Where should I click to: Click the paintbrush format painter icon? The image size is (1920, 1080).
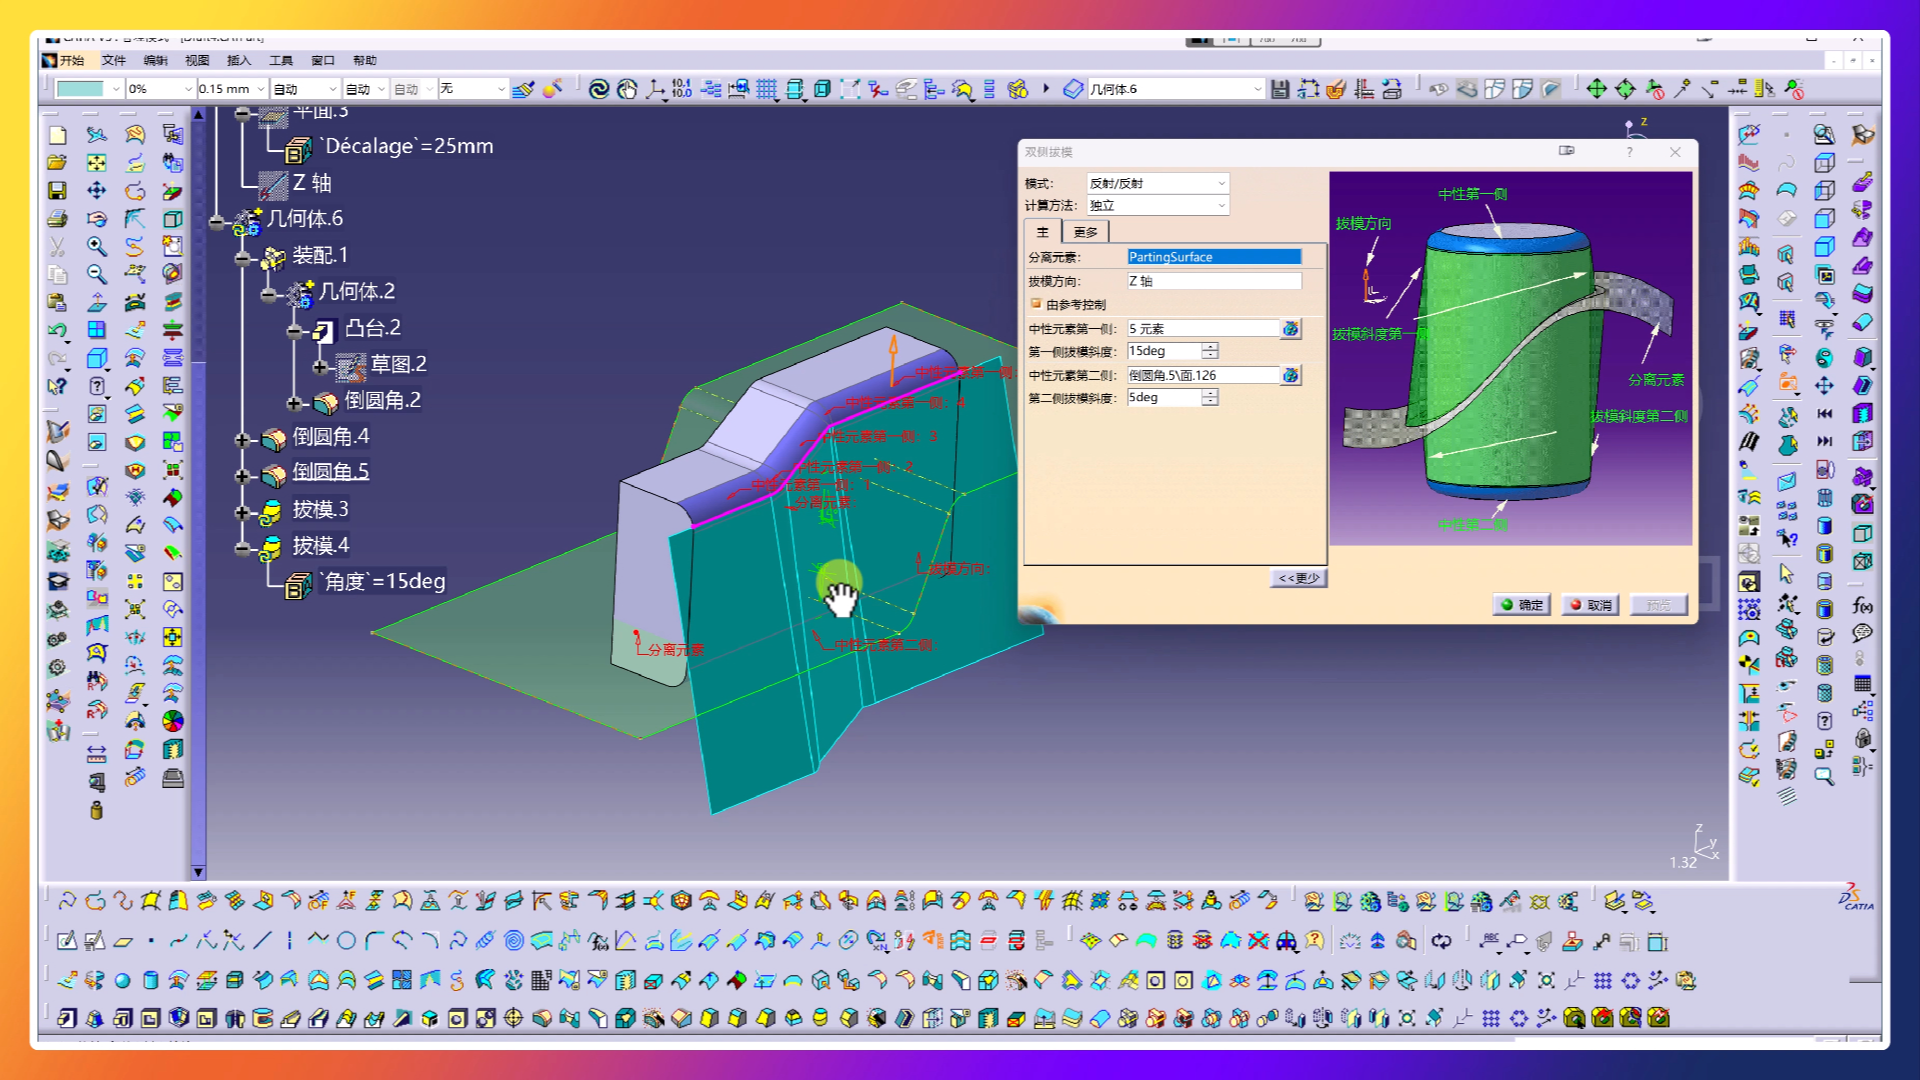pos(522,89)
